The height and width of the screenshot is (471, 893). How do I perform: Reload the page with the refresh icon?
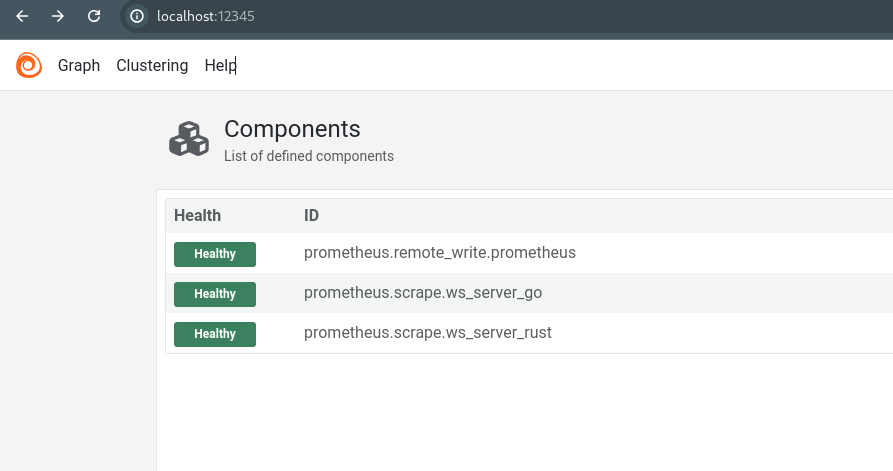(x=94, y=16)
